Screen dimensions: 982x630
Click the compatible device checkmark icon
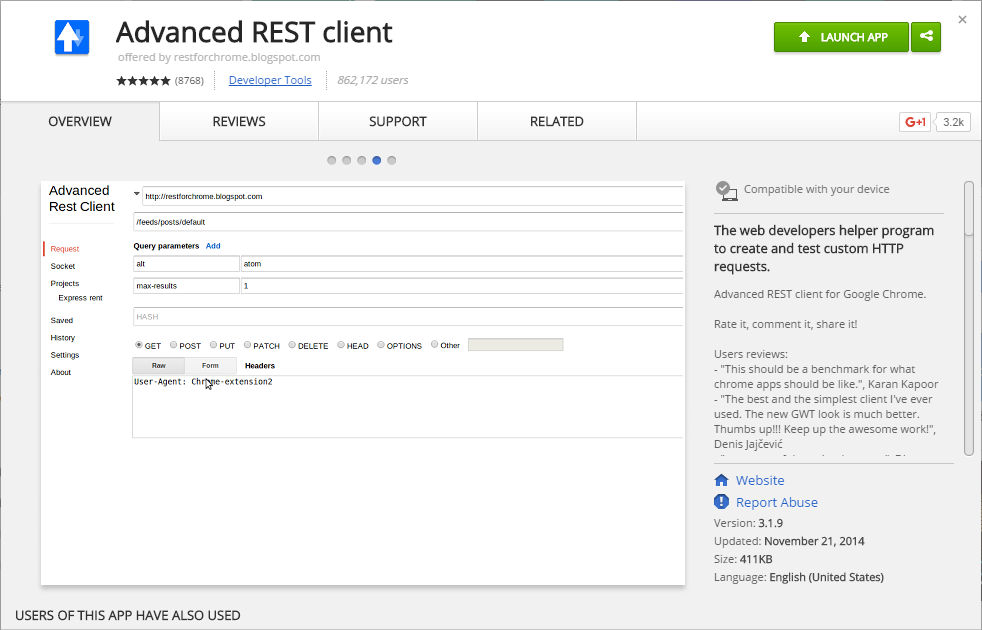(x=726, y=190)
